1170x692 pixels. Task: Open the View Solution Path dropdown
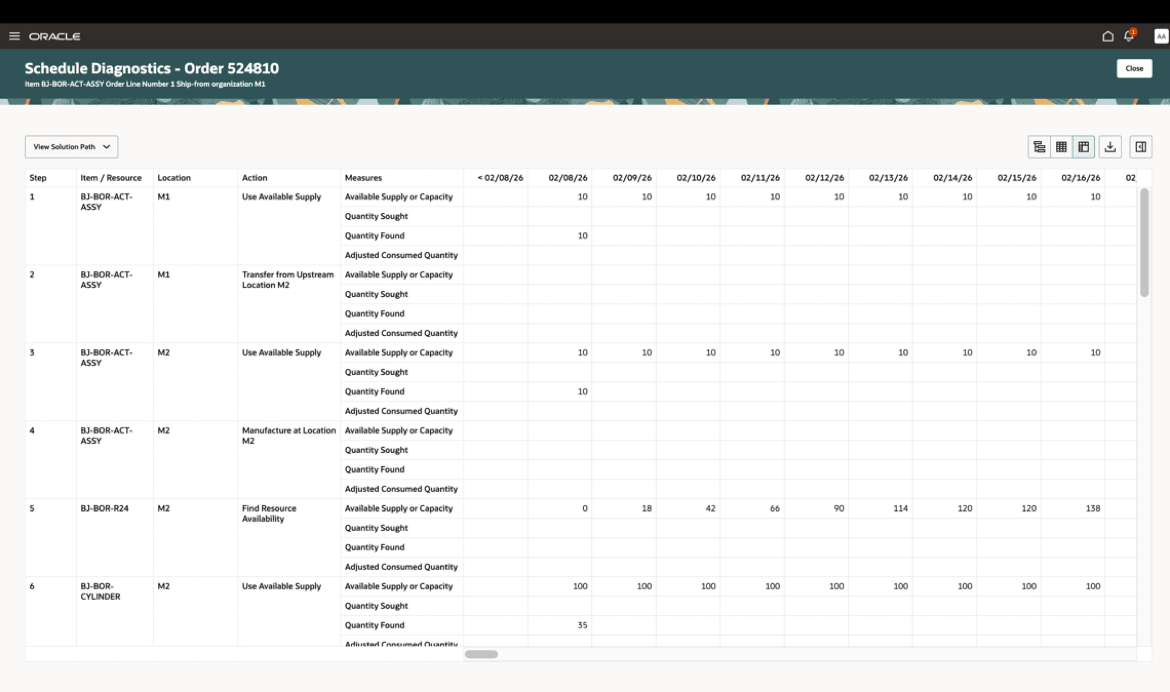pyautogui.click(x=71, y=146)
